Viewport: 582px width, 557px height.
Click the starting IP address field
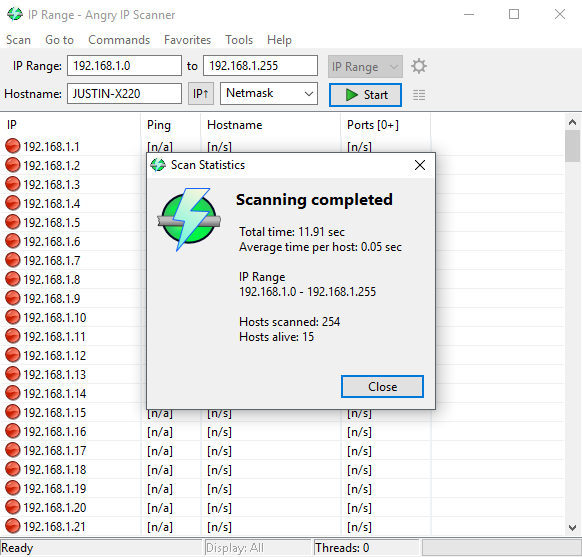click(124, 66)
